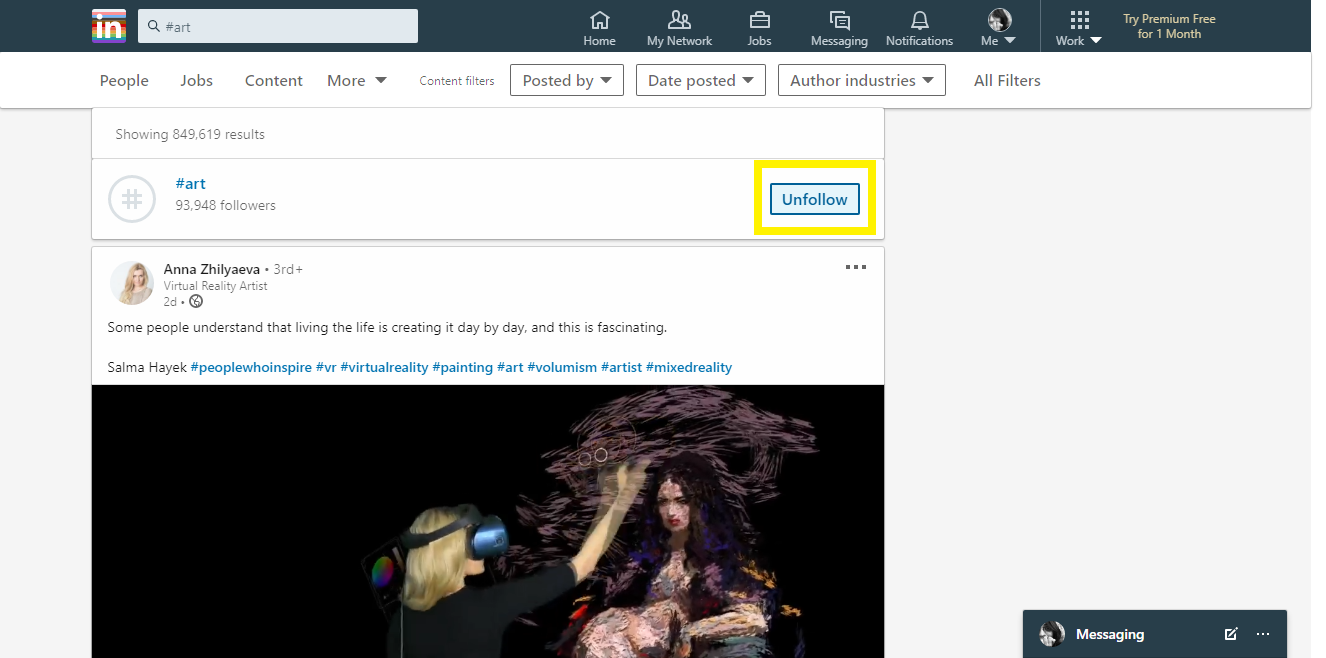The height and width of the screenshot is (658, 1326).
Task: Click the #mixedreality hashtag
Action: click(689, 367)
